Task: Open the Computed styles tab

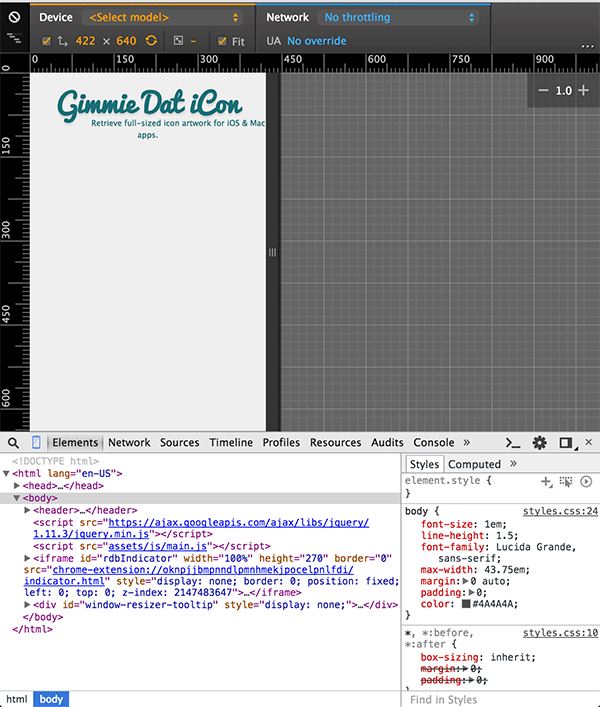Action: pos(474,464)
